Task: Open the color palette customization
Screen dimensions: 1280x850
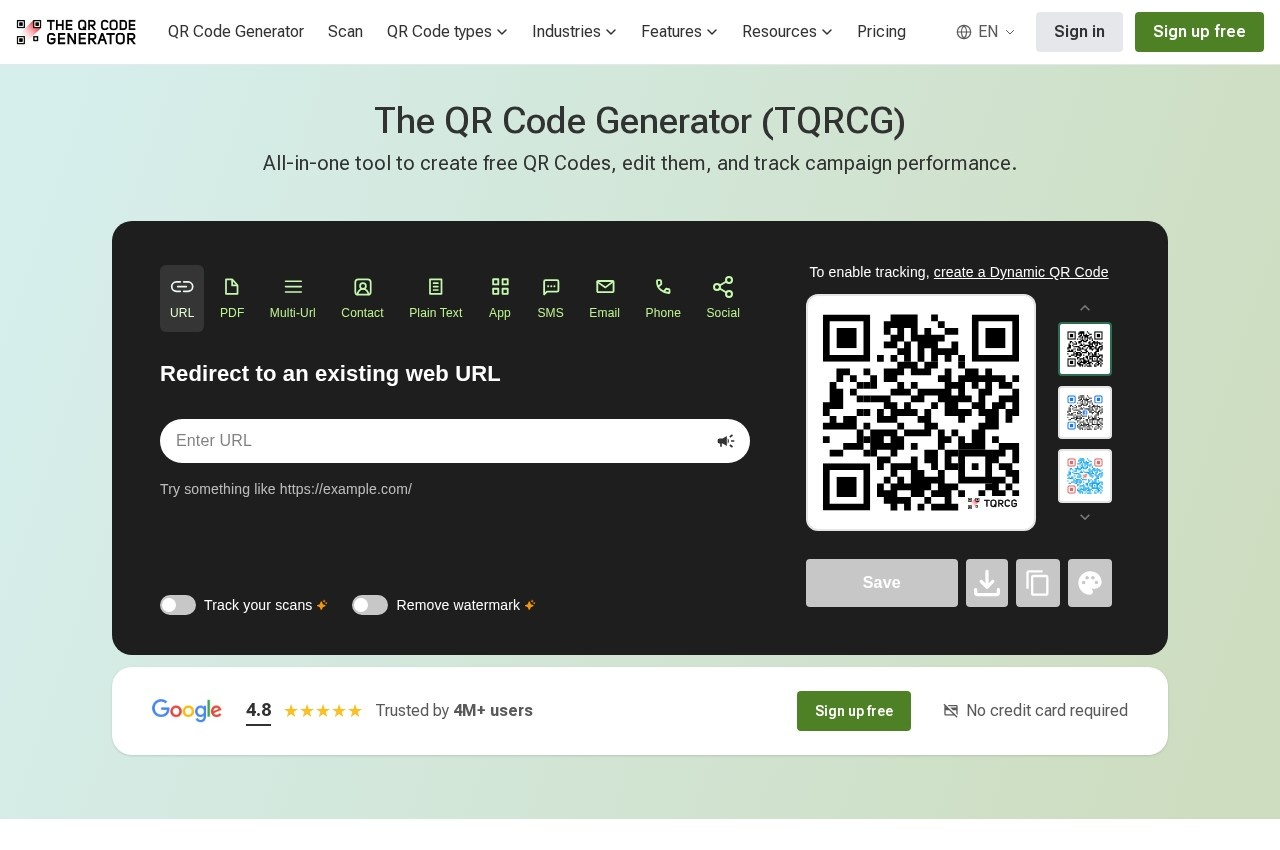Action: click(1090, 583)
